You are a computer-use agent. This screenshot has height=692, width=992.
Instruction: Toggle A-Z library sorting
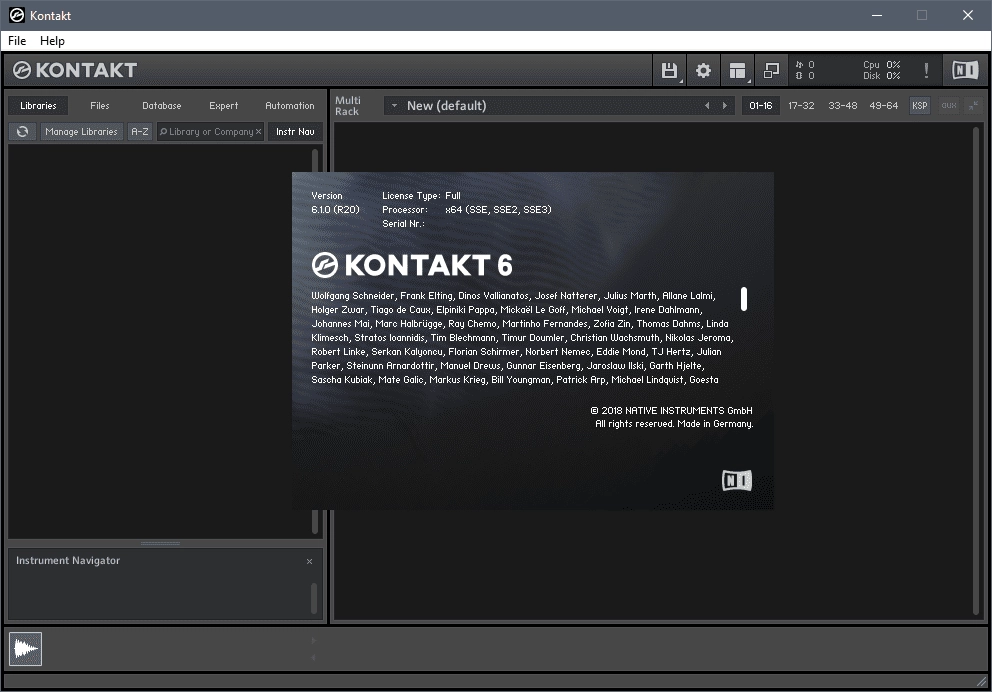tap(140, 132)
